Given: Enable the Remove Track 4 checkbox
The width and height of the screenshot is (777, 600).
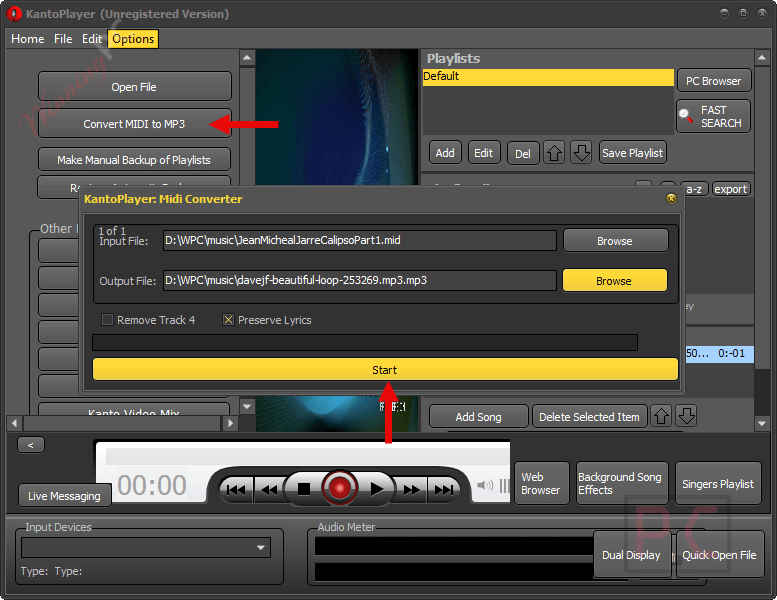Looking at the screenshot, I should coord(107,320).
